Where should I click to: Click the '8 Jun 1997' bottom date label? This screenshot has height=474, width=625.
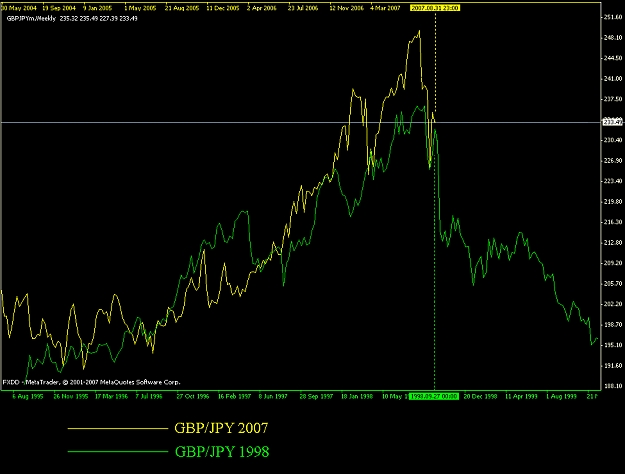click(273, 396)
